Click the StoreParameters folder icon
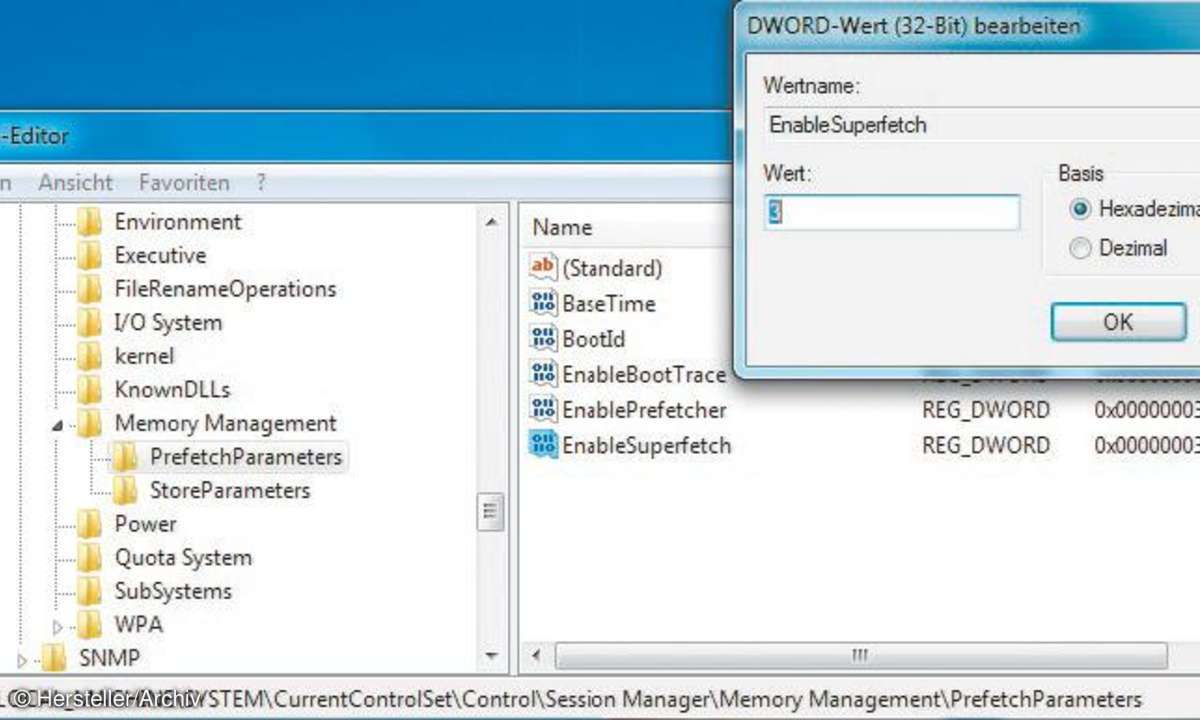This screenshot has width=1200, height=720. (x=125, y=490)
